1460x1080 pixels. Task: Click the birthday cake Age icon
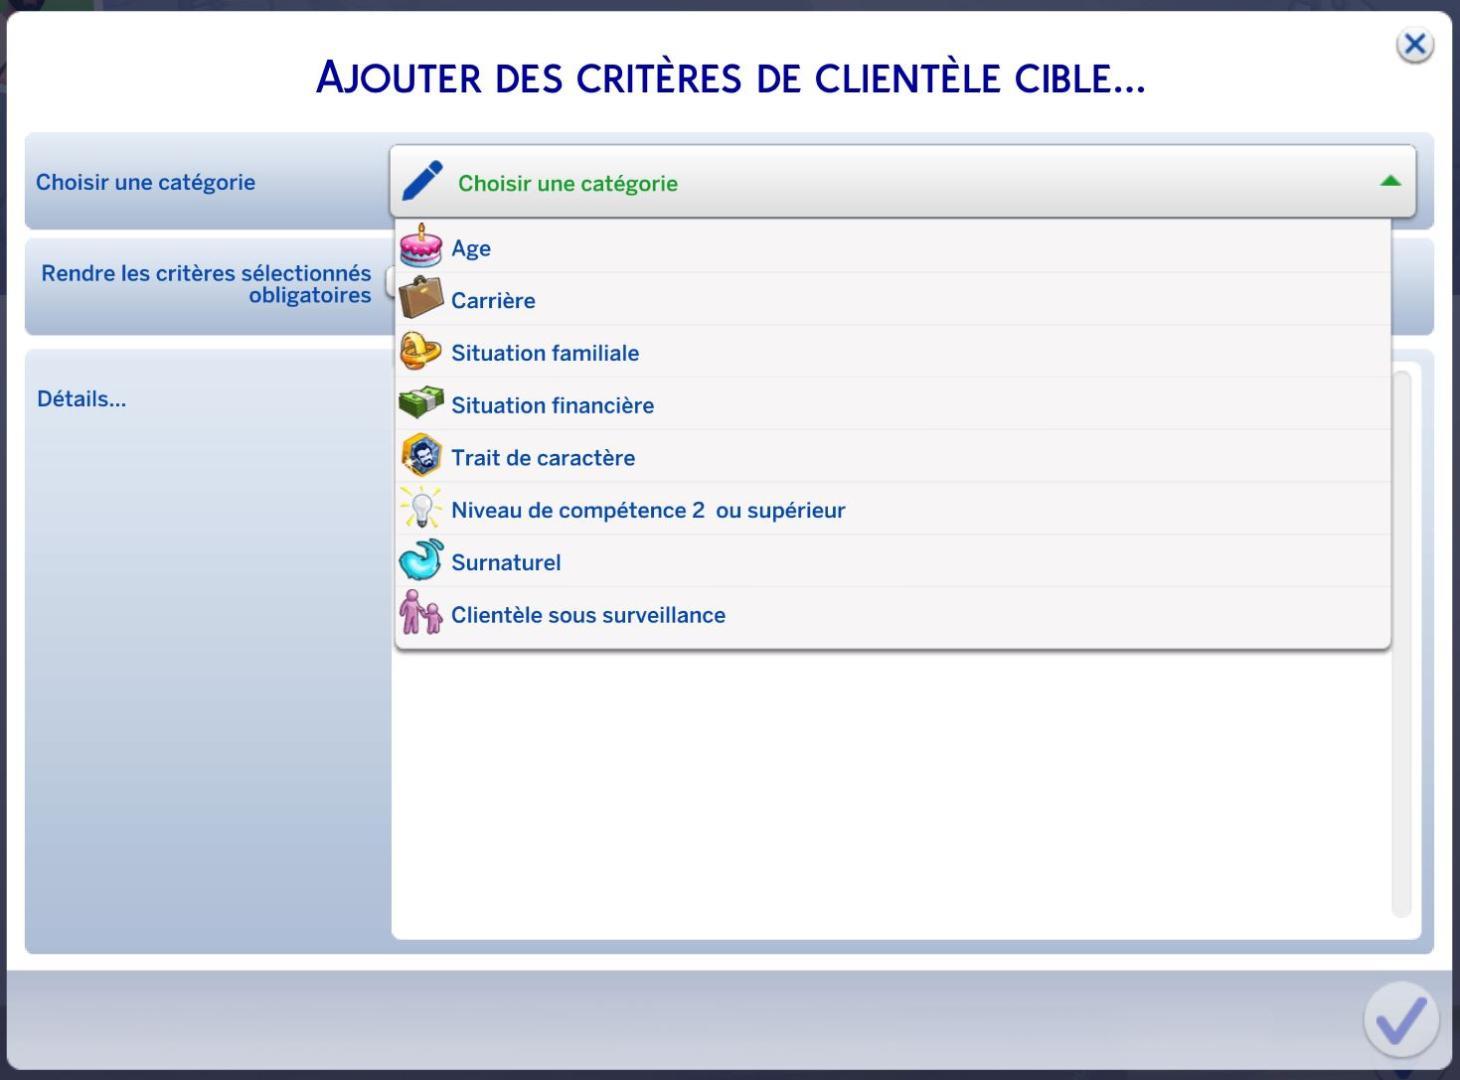point(421,246)
